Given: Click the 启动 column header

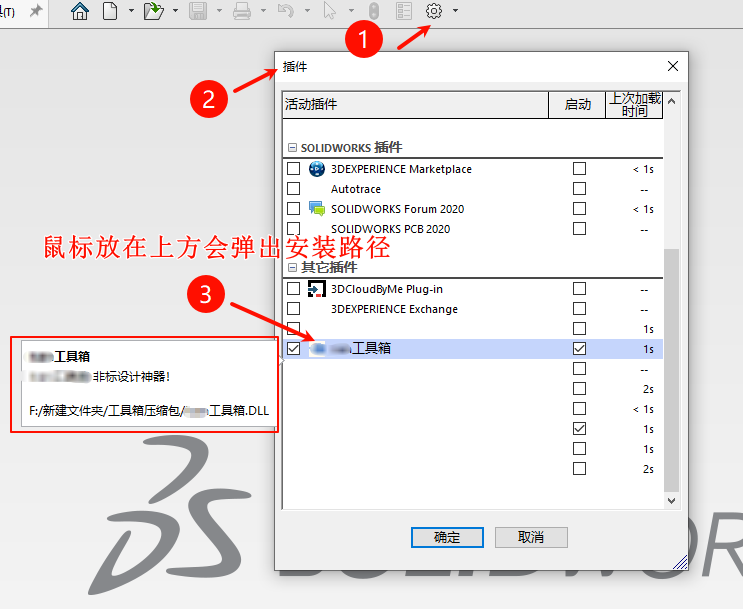Looking at the screenshot, I should [x=577, y=104].
